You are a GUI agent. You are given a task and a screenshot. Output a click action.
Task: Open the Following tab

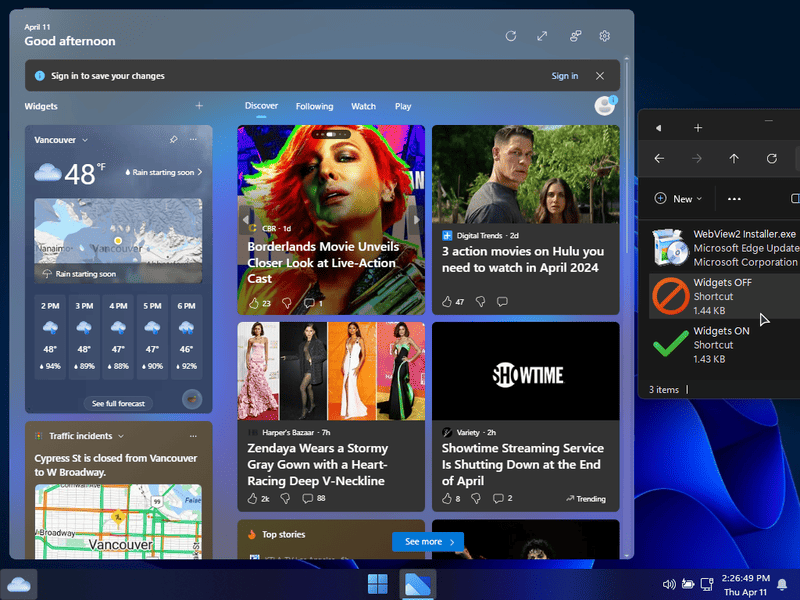click(x=314, y=106)
